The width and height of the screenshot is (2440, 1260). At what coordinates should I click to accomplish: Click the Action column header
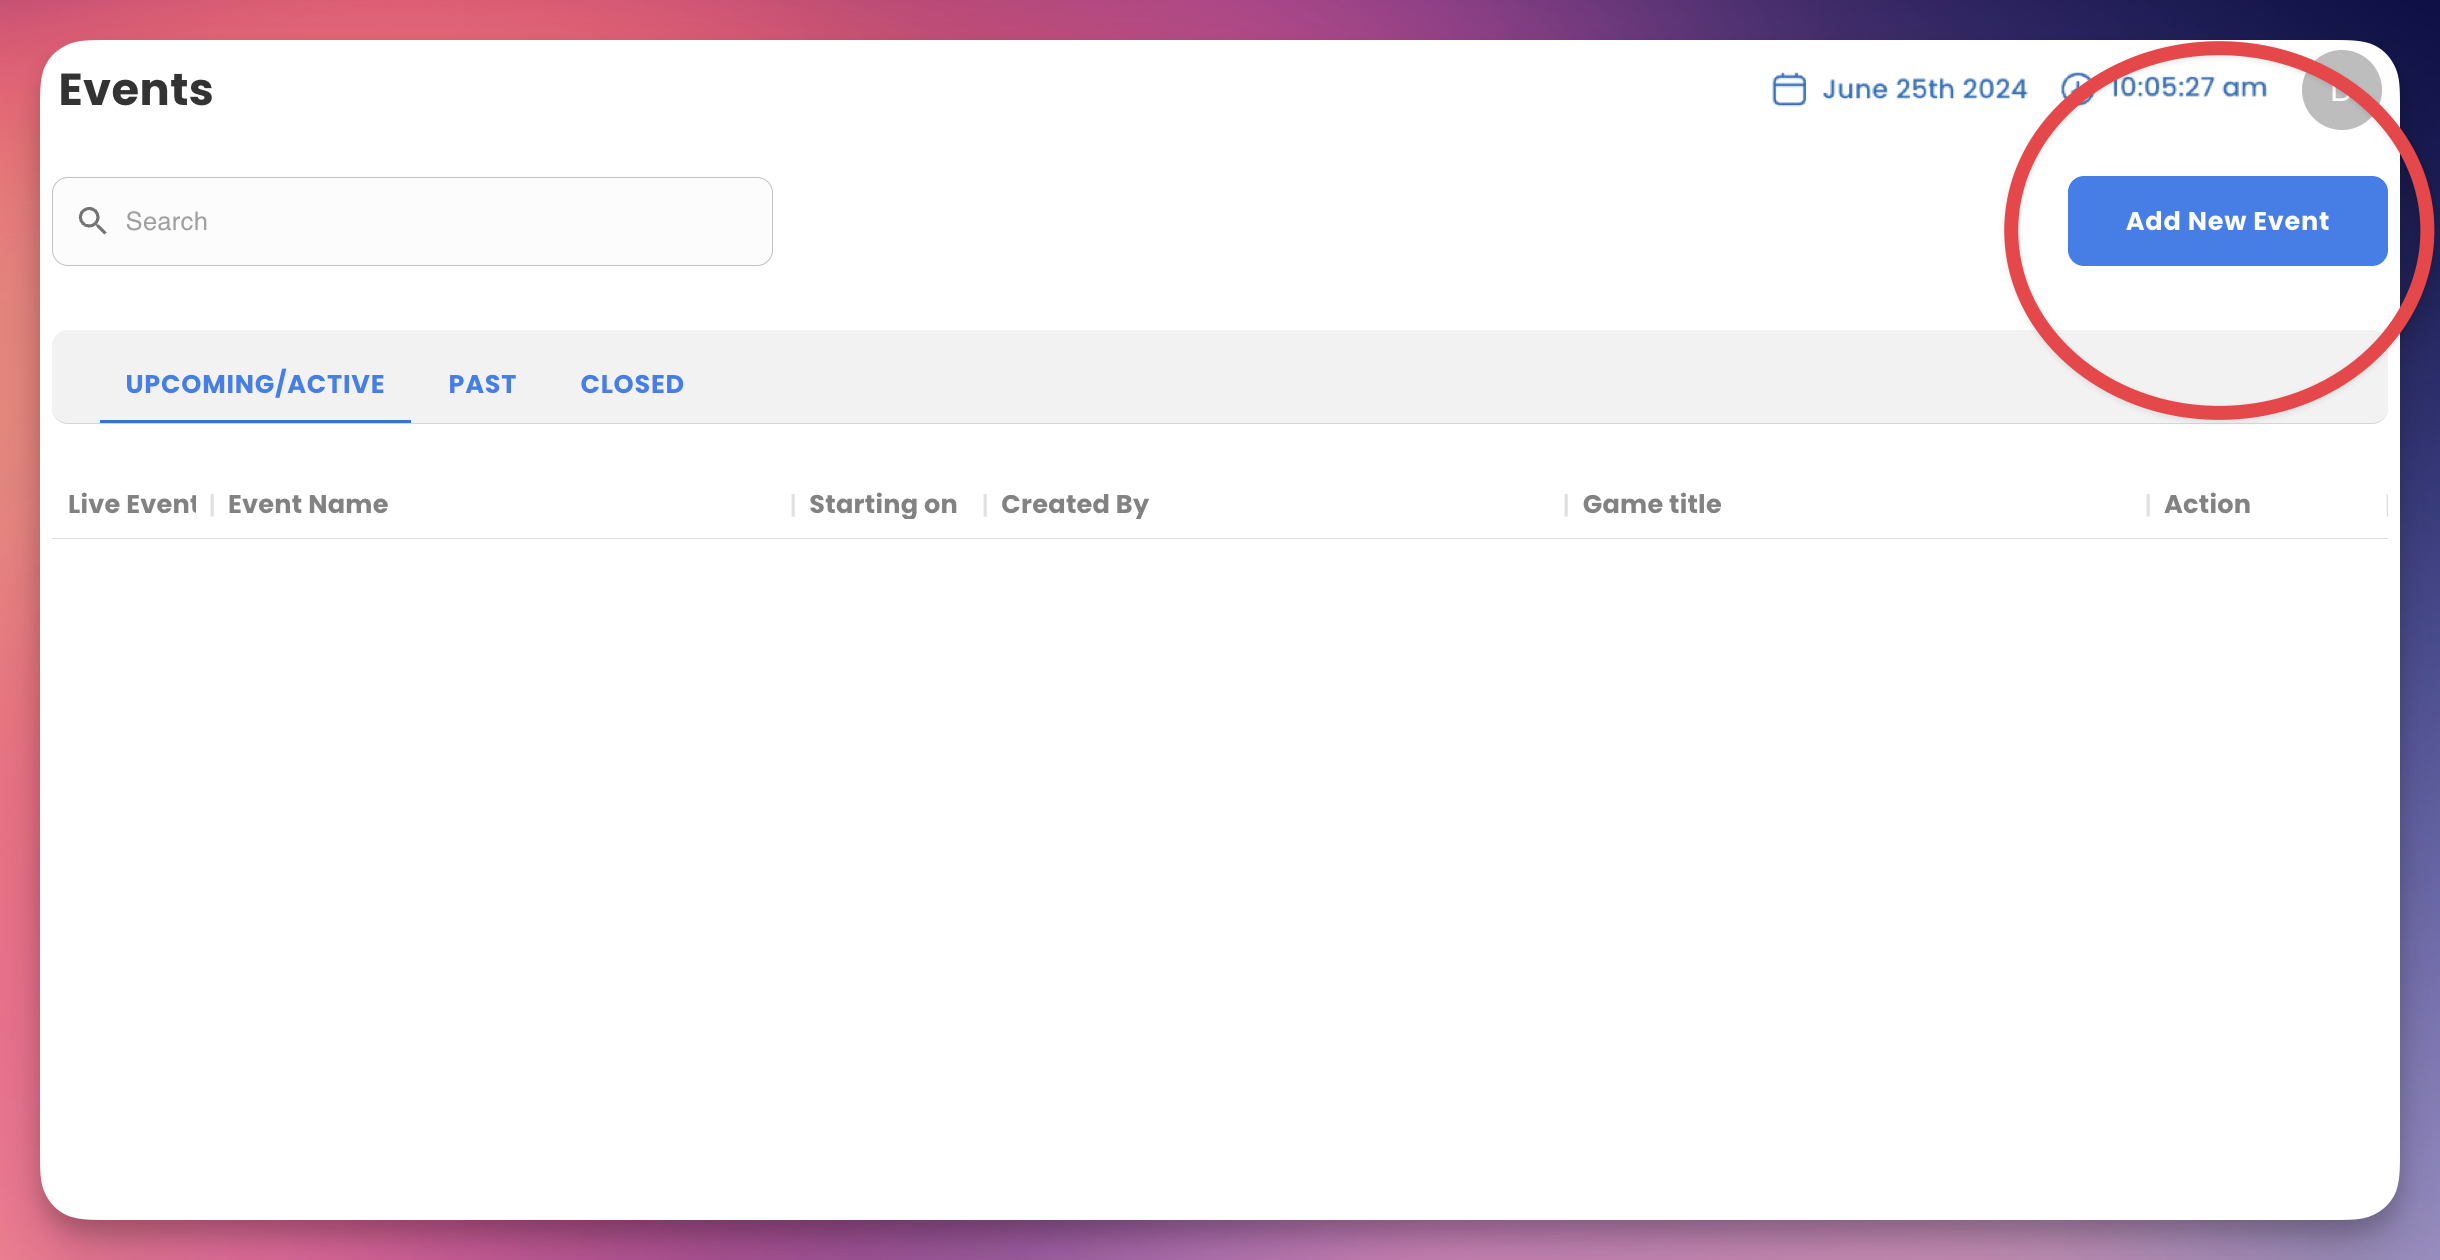(2207, 504)
